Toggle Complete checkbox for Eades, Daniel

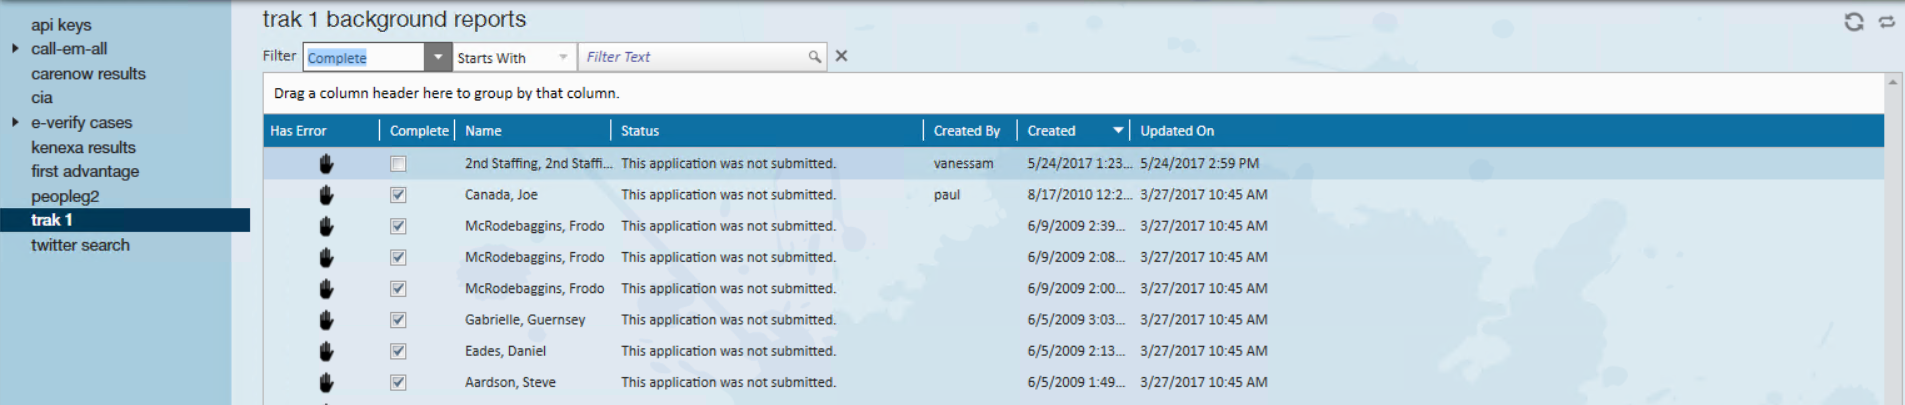coord(398,351)
